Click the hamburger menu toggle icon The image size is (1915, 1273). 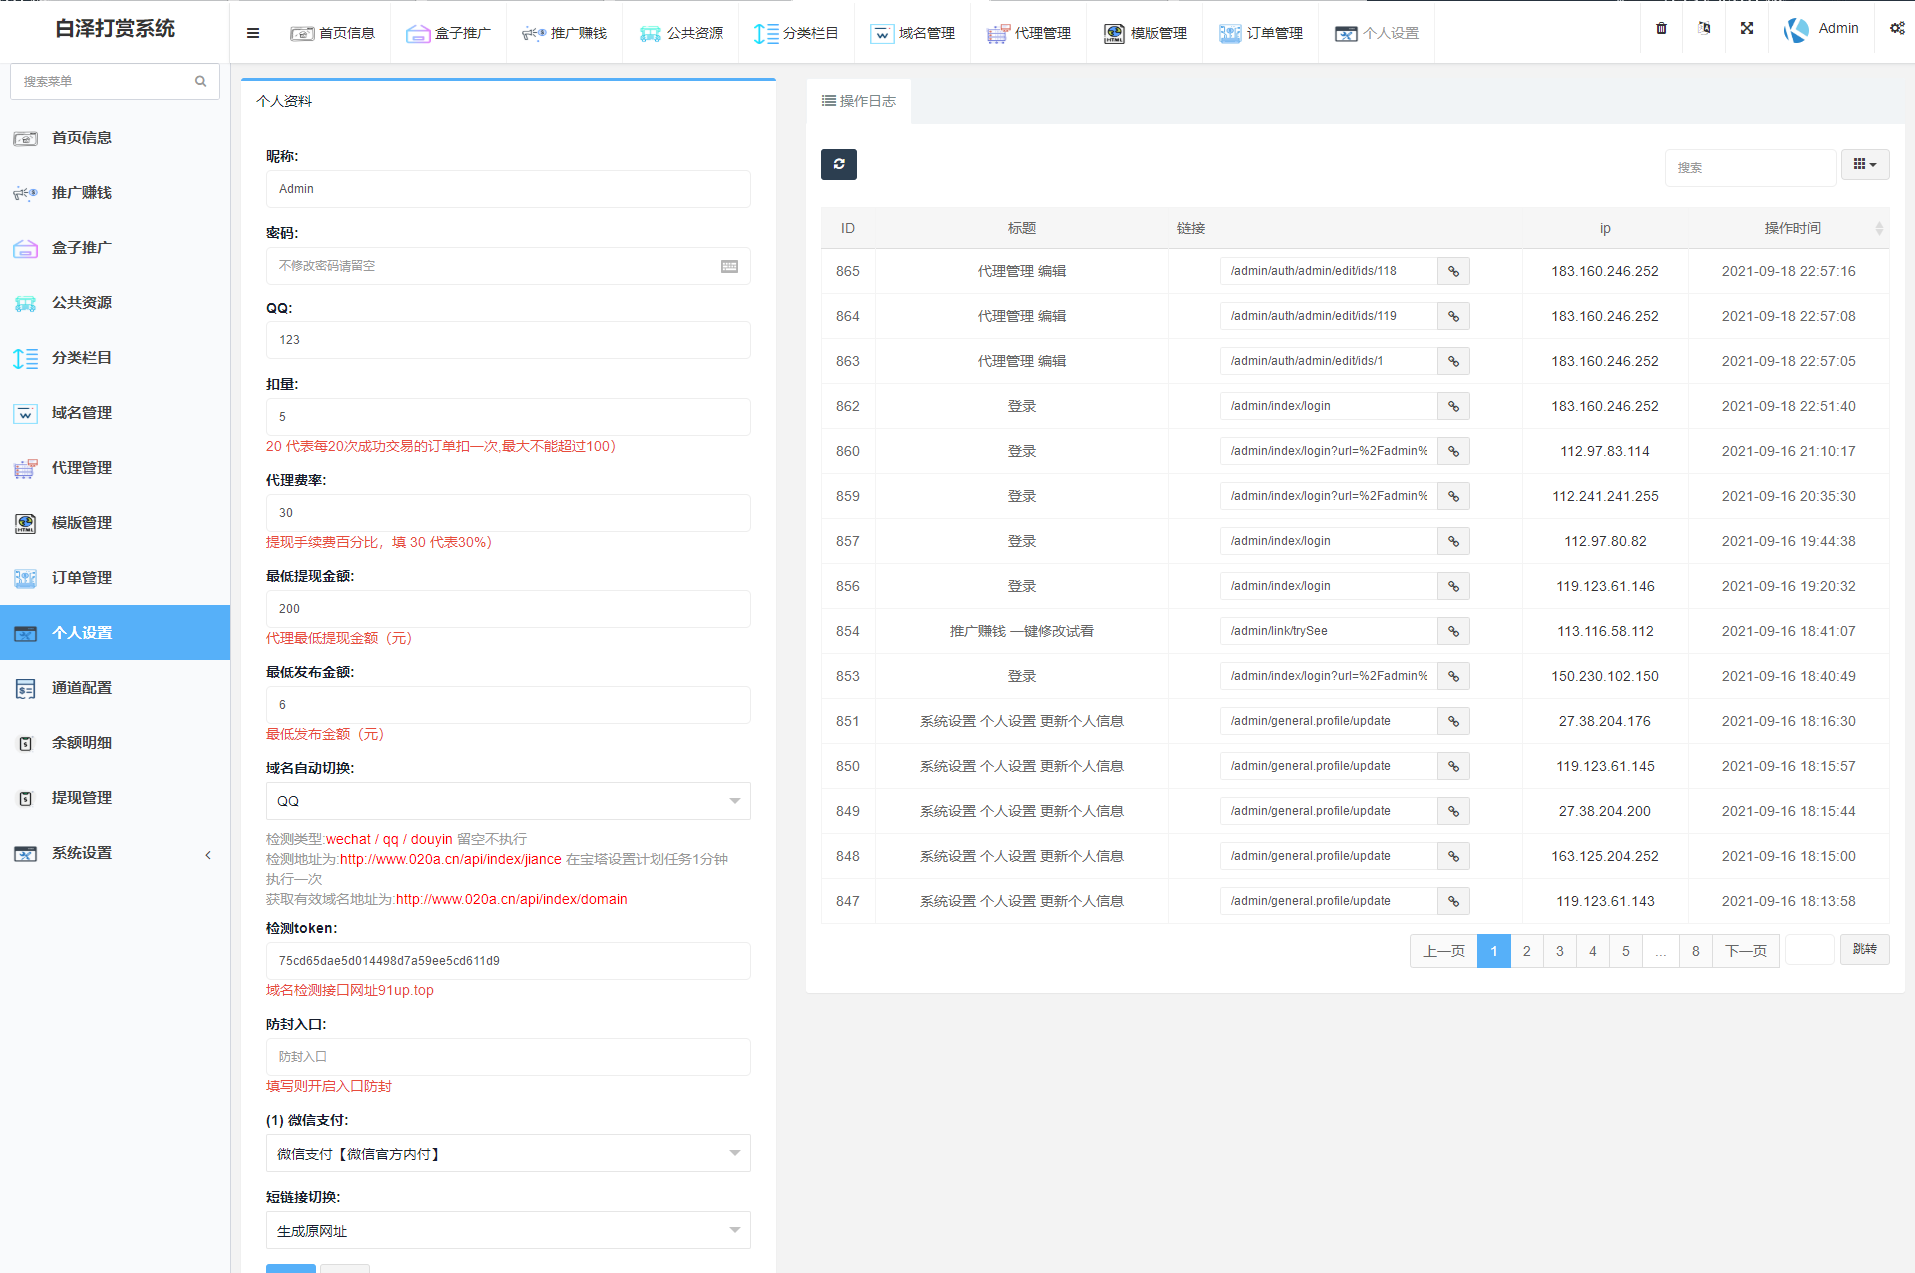coord(253,33)
